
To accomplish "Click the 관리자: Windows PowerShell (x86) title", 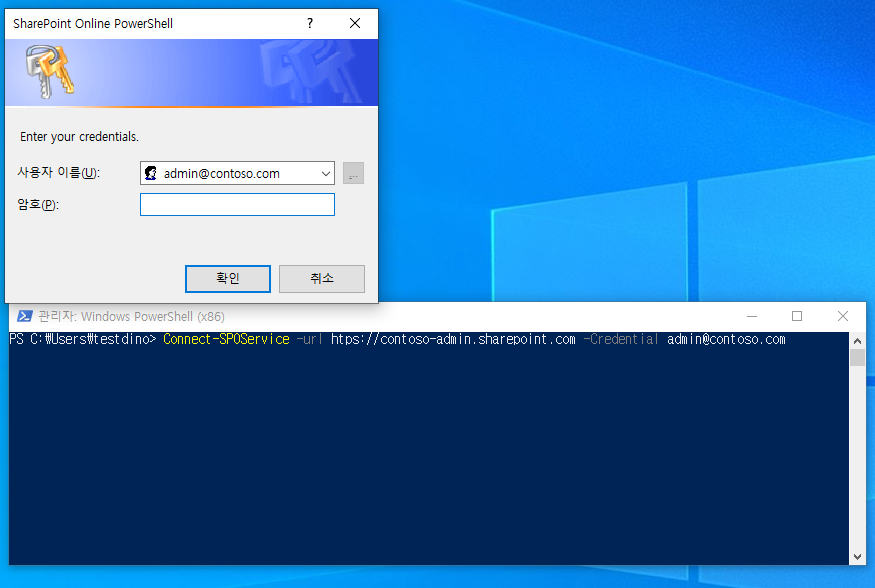I will (x=131, y=316).
